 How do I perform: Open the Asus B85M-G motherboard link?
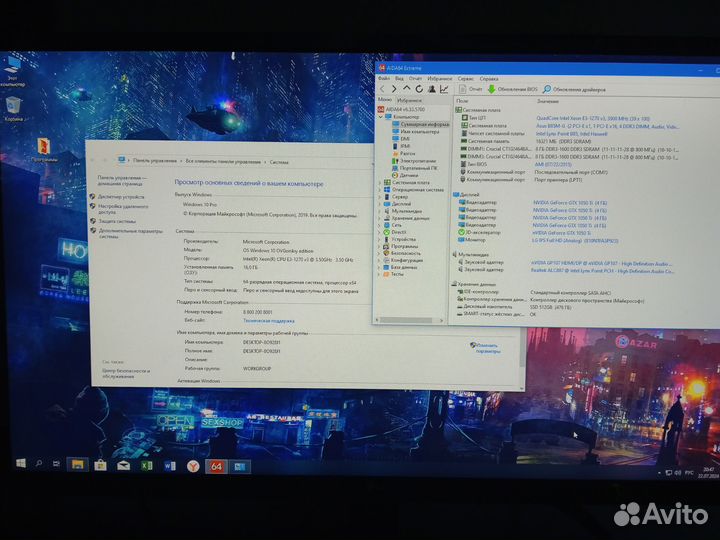[607, 126]
